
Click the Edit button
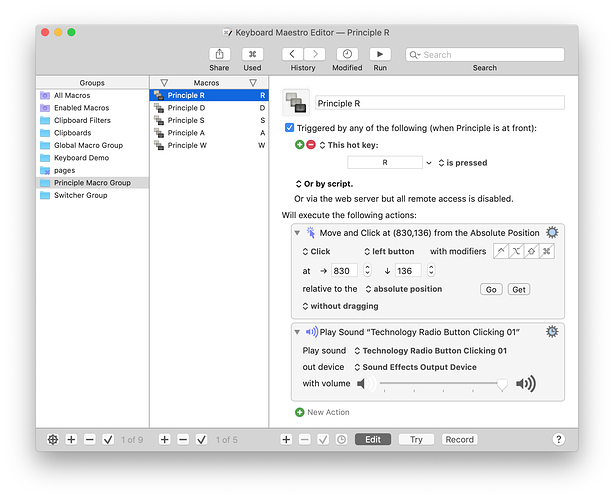click(373, 440)
